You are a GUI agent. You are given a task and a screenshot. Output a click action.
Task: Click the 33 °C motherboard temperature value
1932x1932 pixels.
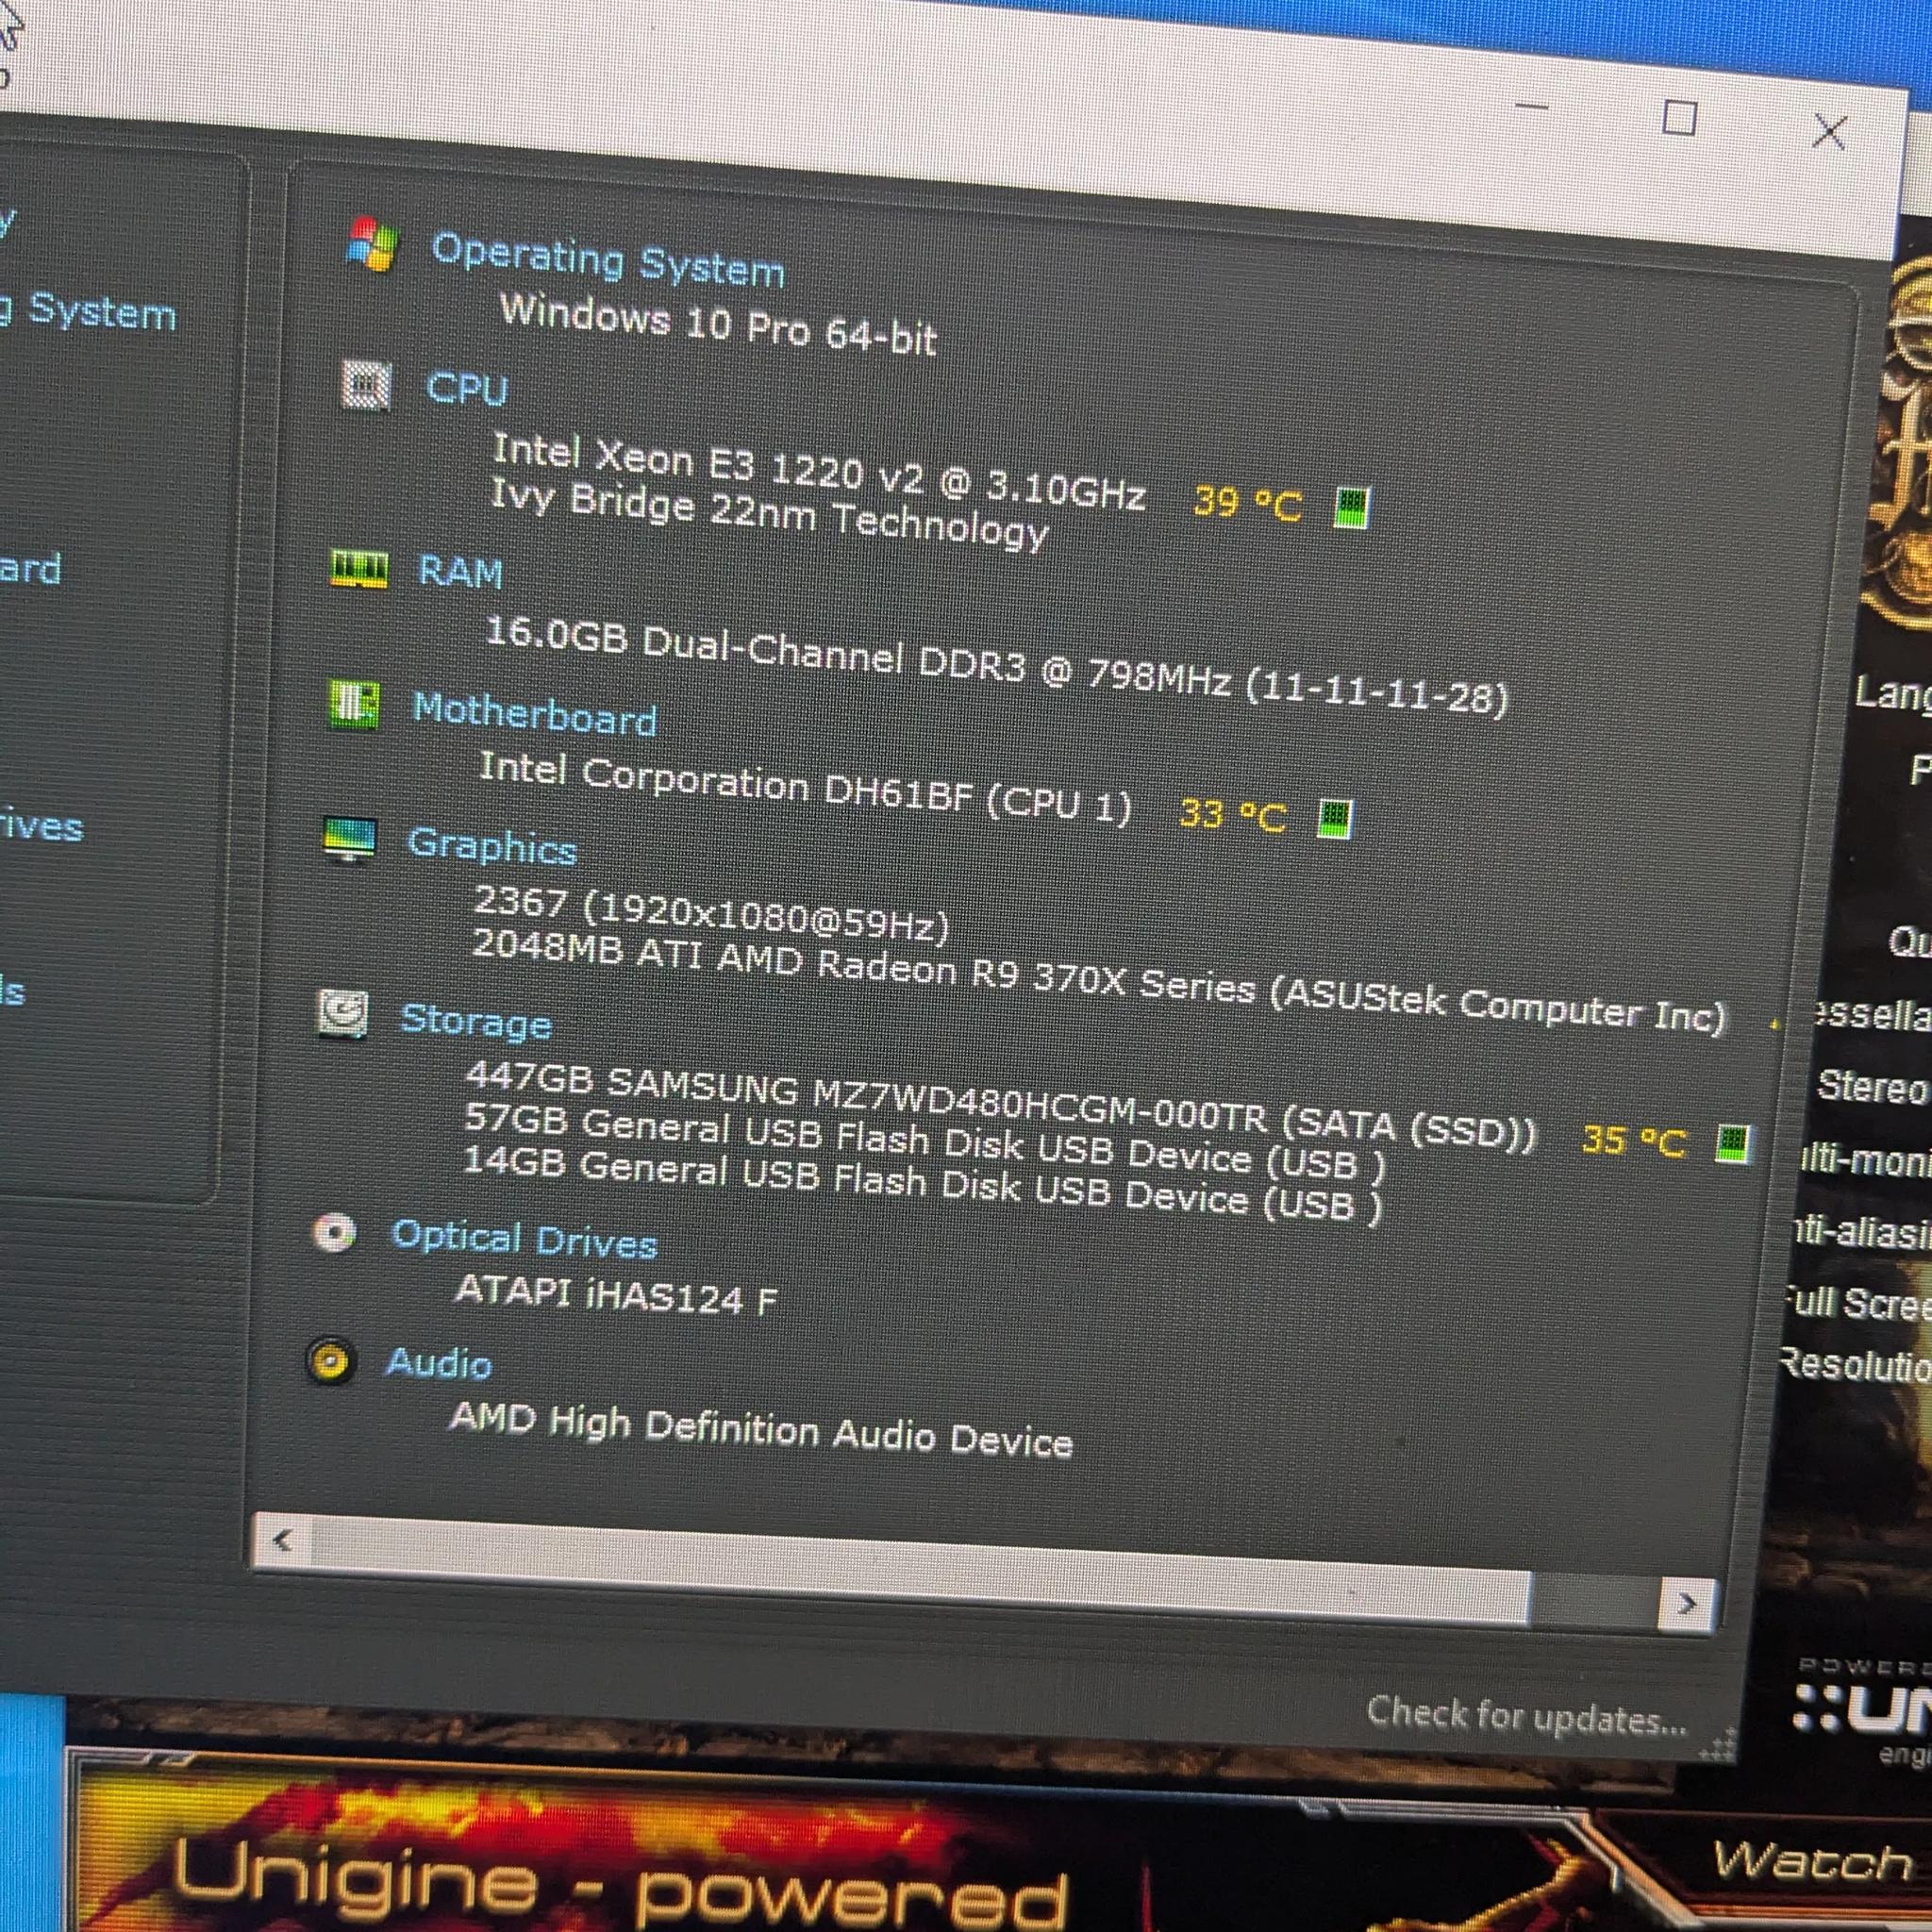click(x=1232, y=815)
